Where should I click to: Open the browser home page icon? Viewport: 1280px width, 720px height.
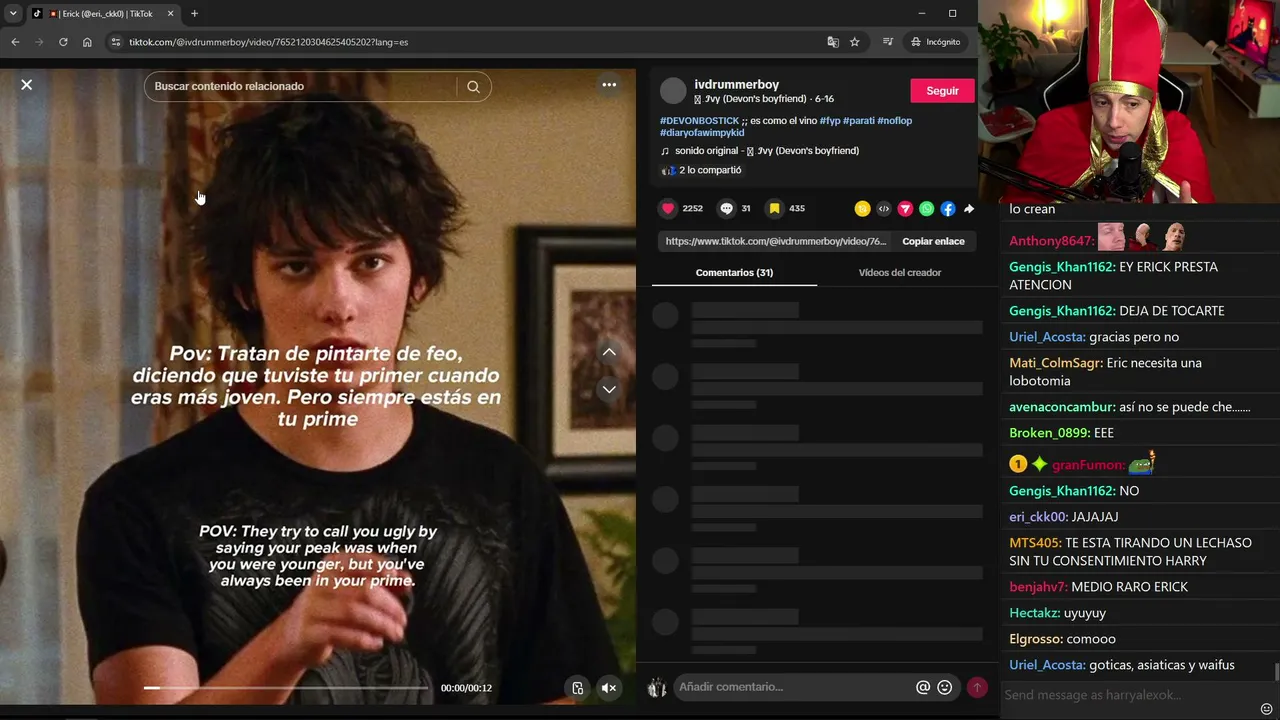click(x=87, y=42)
